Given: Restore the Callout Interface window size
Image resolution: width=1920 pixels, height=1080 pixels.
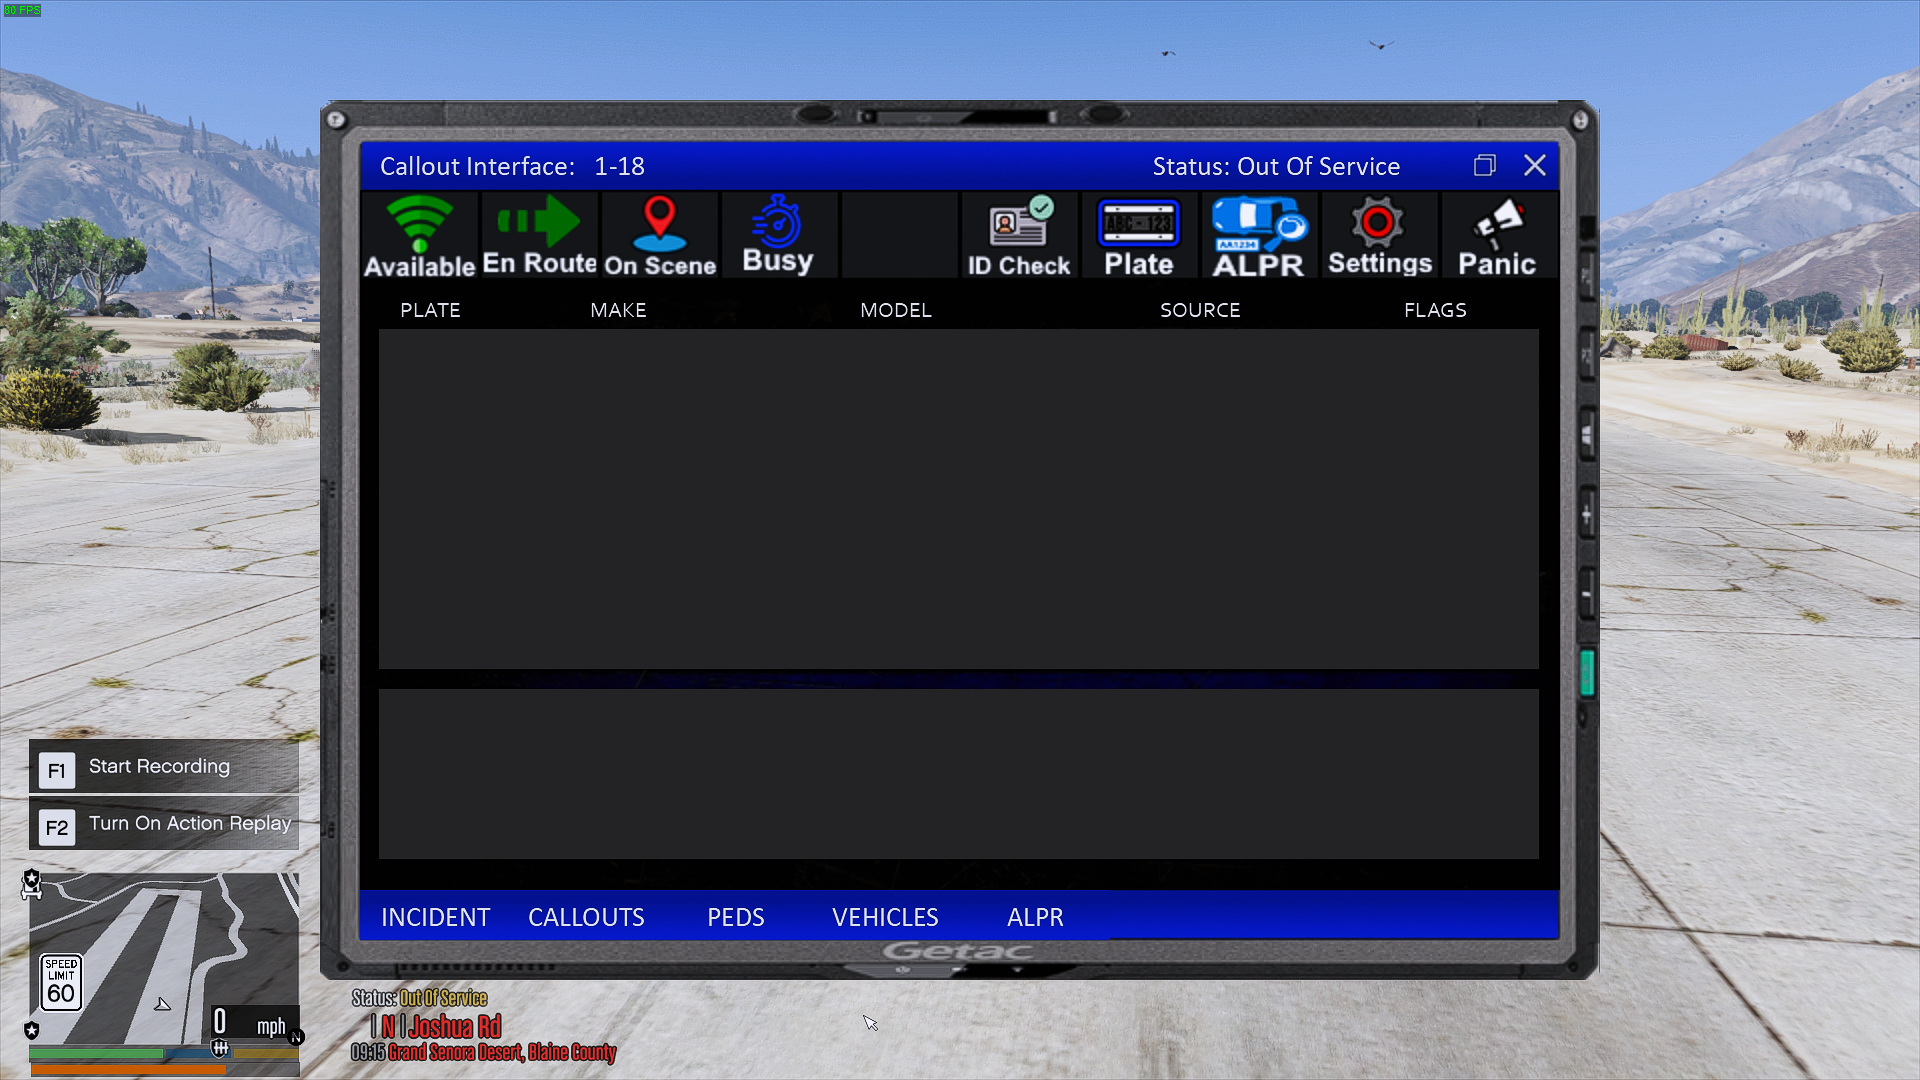Looking at the screenshot, I should [x=1484, y=165].
